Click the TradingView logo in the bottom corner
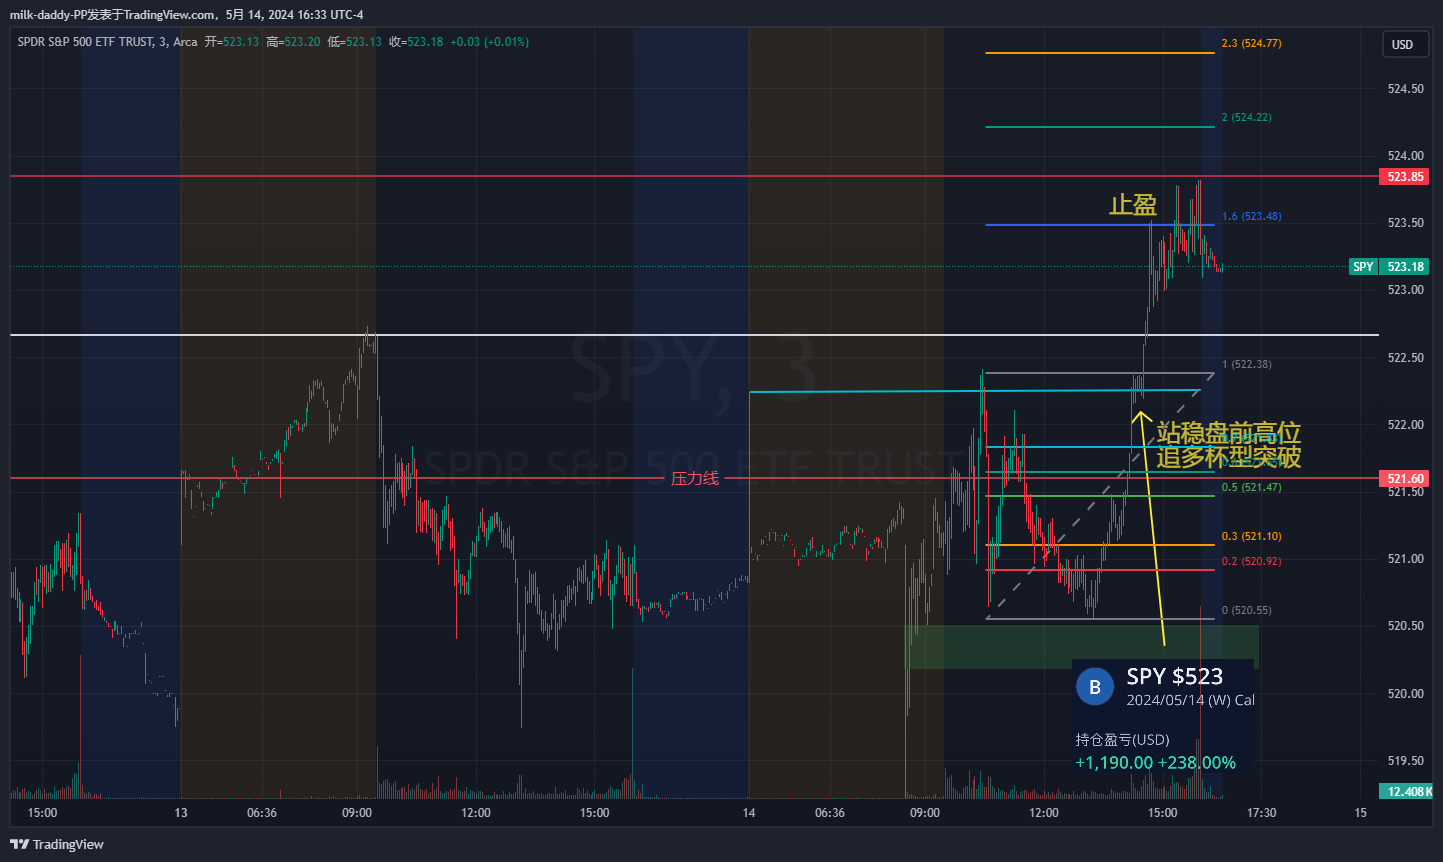 tap(57, 844)
